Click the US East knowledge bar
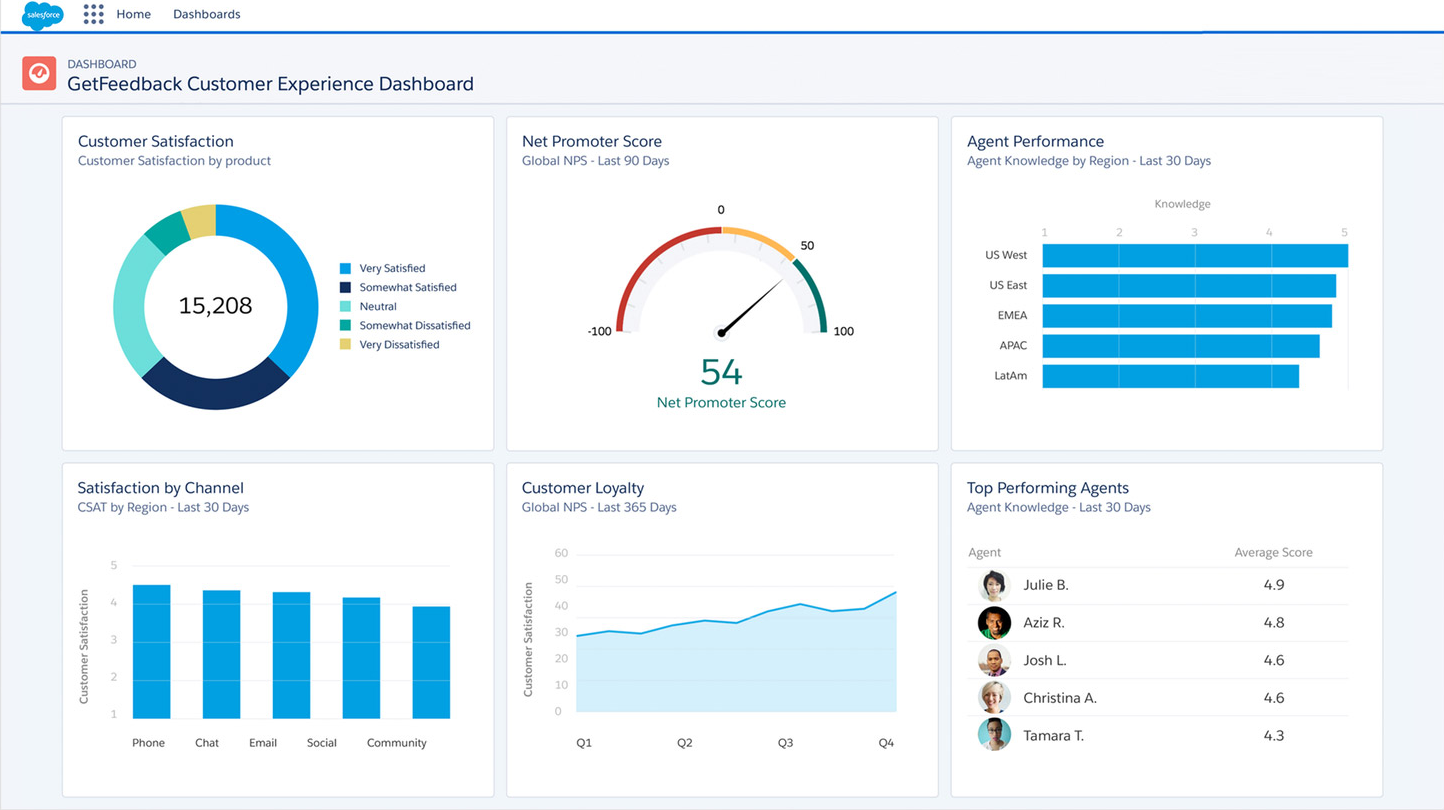This screenshot has height=810, width=1444. point(1189,285)
